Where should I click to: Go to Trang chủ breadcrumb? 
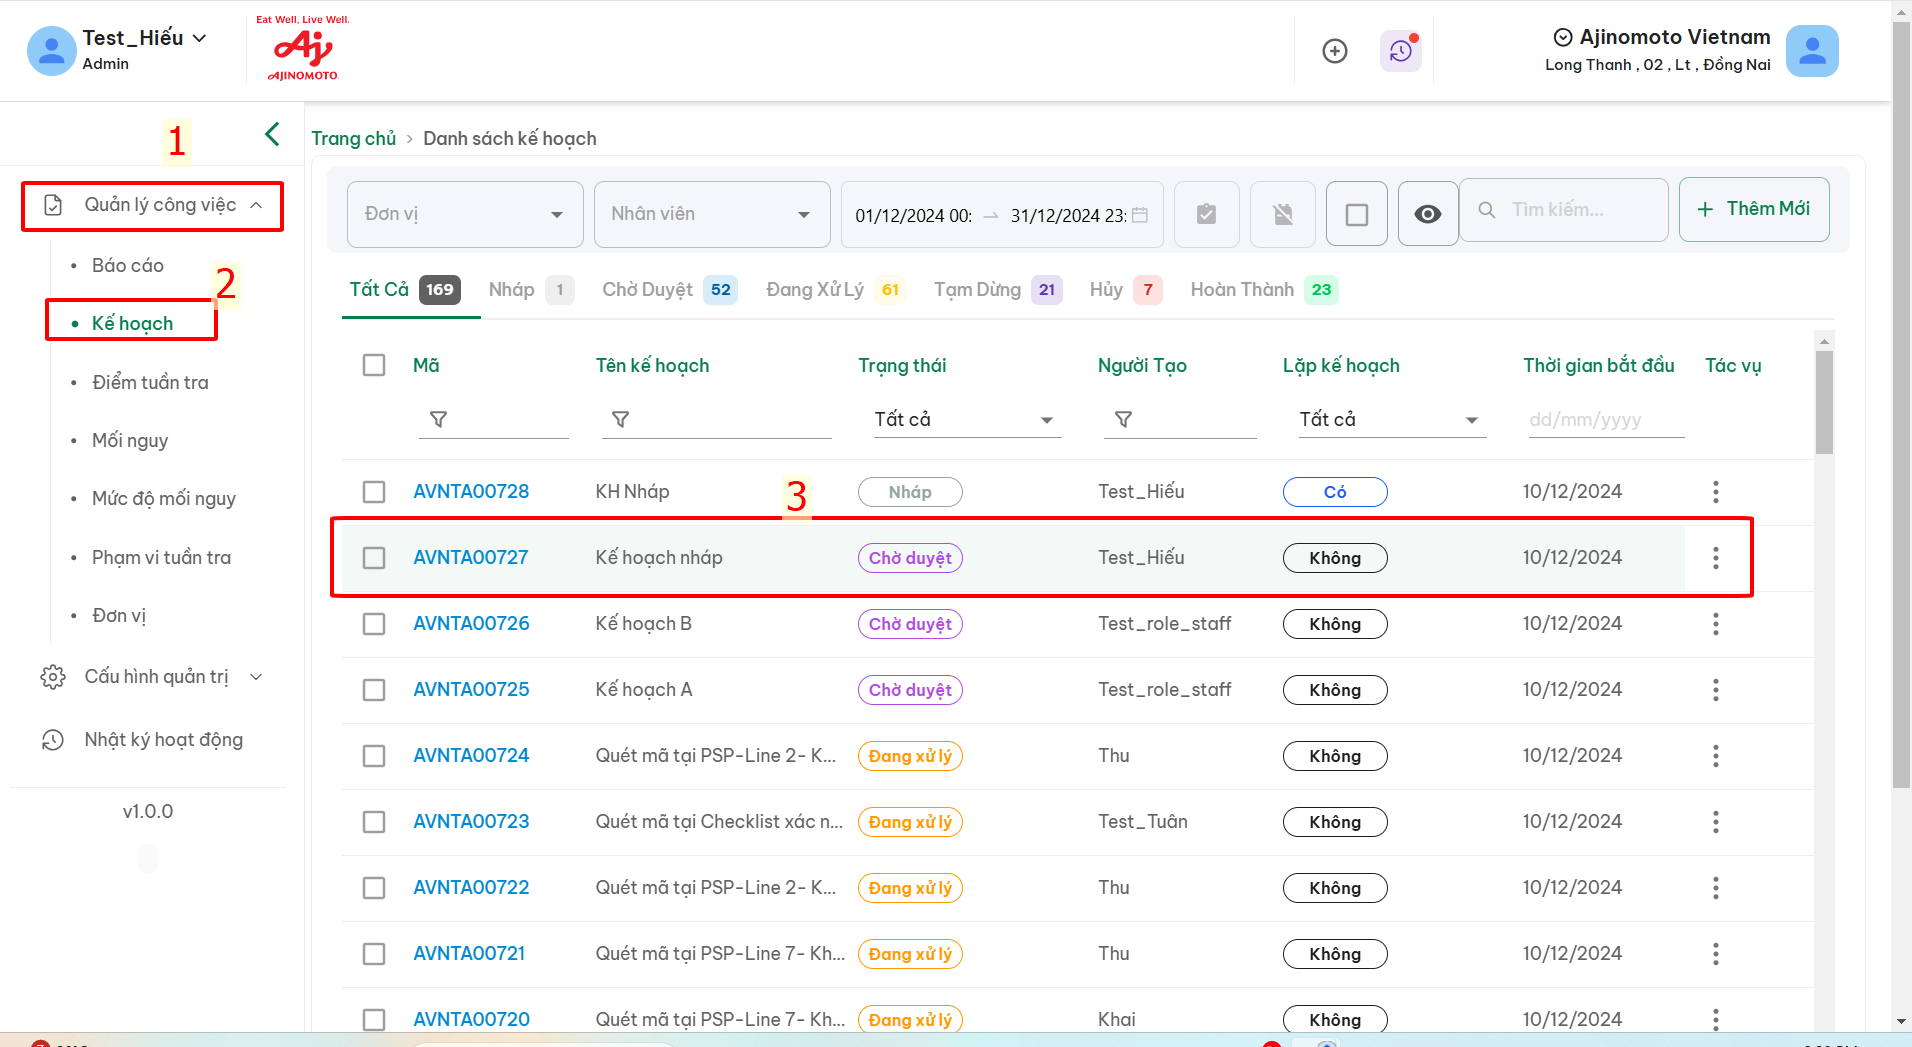[353, 138]
